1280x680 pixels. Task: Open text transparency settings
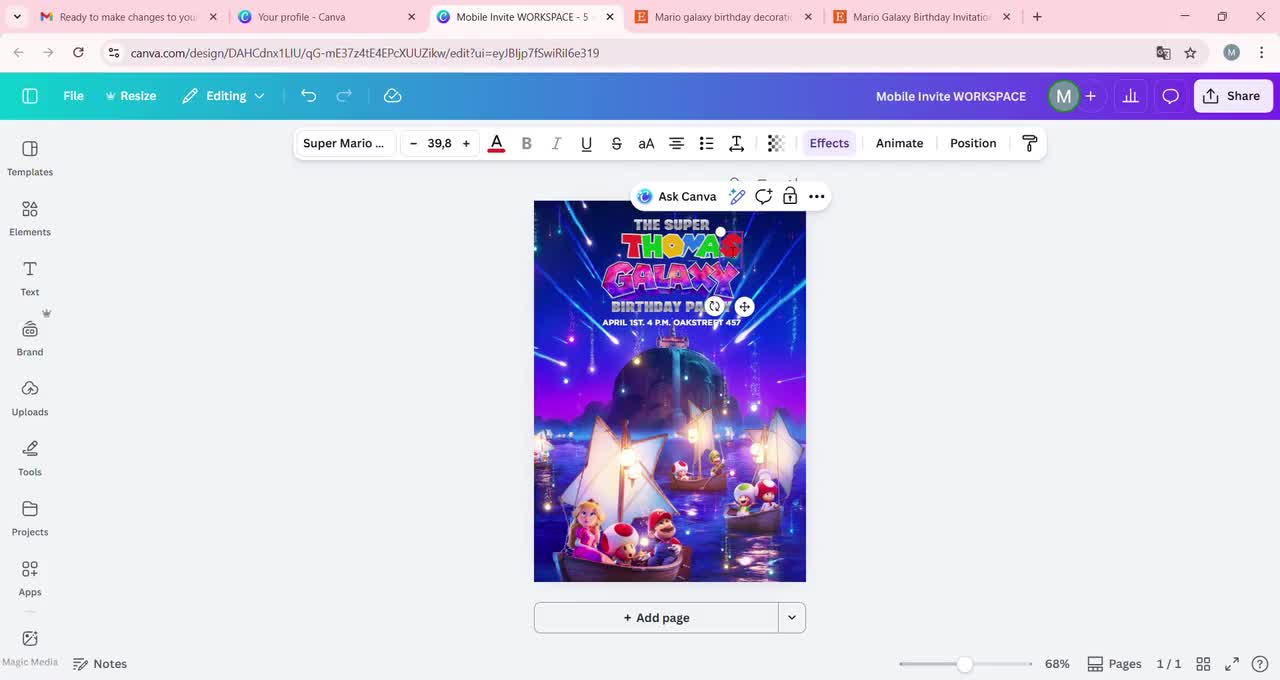[x=775, y=143]
